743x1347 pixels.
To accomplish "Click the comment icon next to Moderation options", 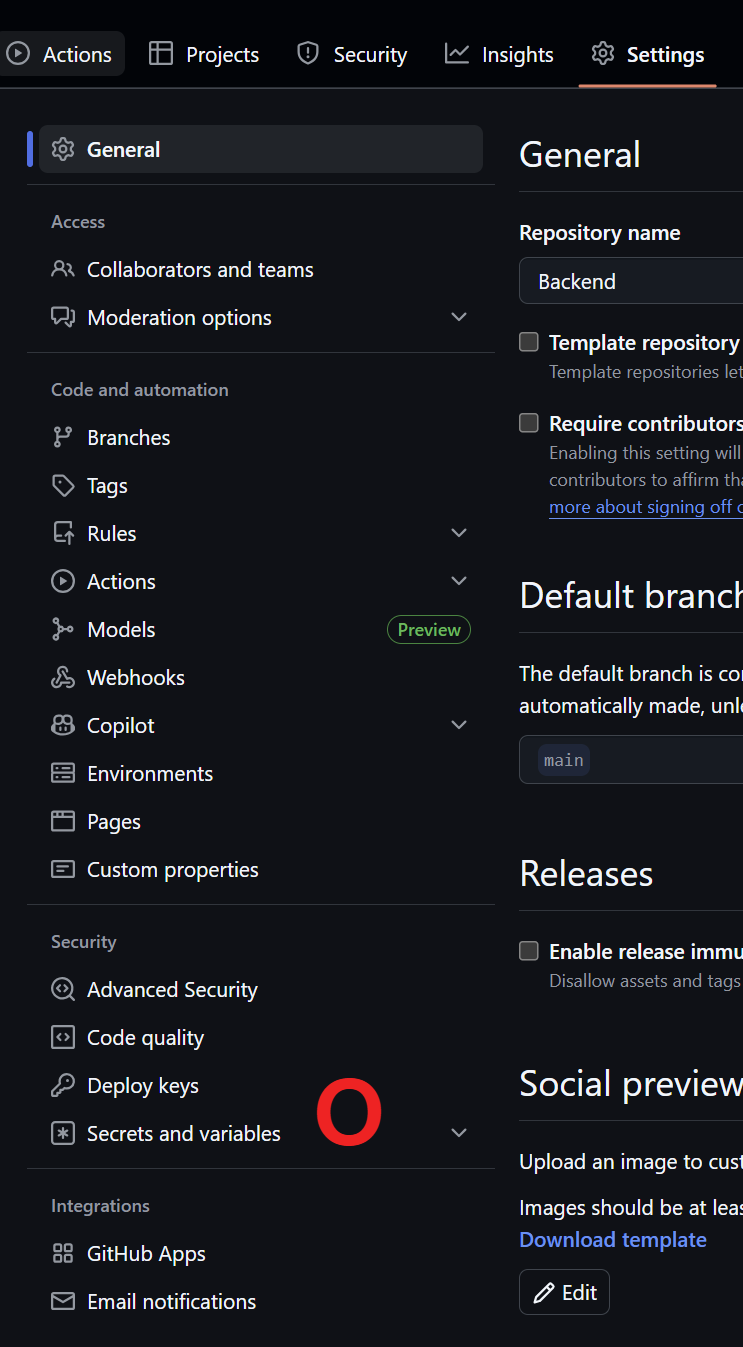I will click(63, 318).
